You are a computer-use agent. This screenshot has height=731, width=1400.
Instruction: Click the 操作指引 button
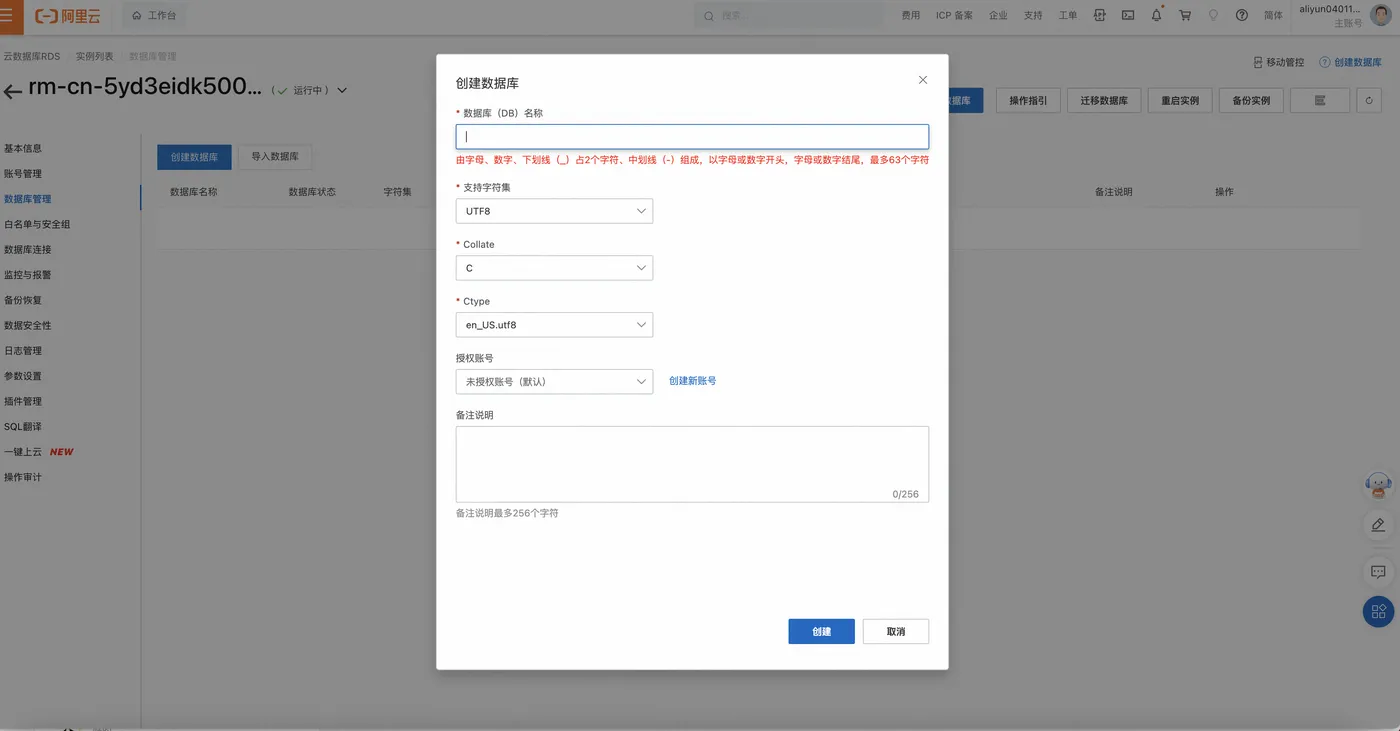tap(1028, 101)
